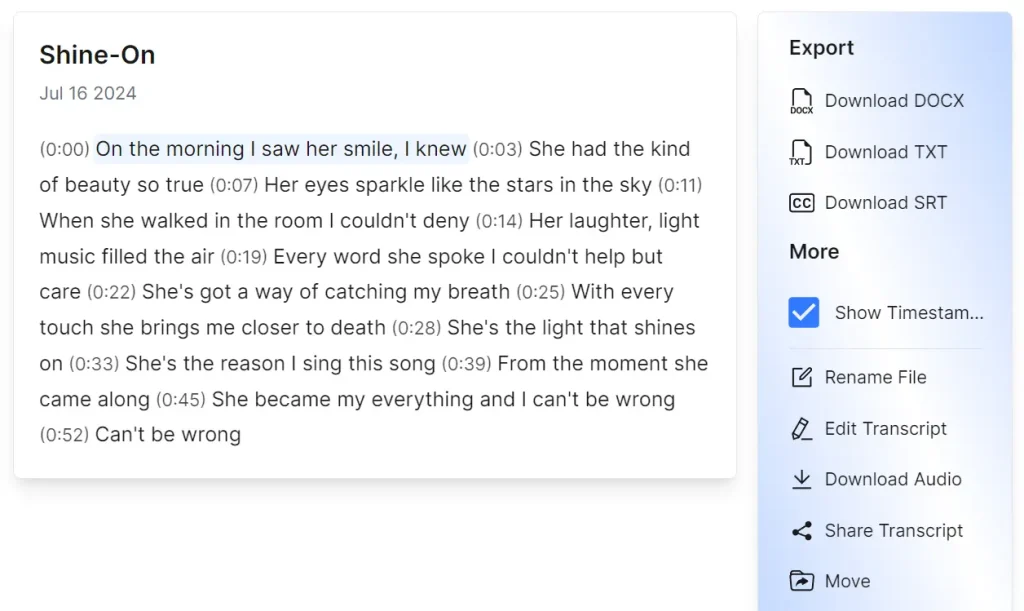1024x611 pixels.
Task: Click the Move folder icon
Action: (800, 580)
